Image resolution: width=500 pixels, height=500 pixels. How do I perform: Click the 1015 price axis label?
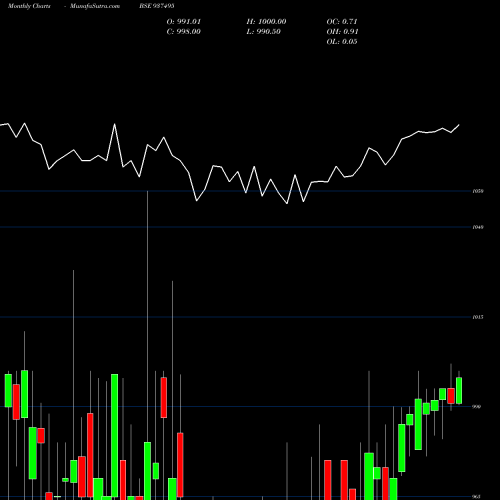coord(478,317)
